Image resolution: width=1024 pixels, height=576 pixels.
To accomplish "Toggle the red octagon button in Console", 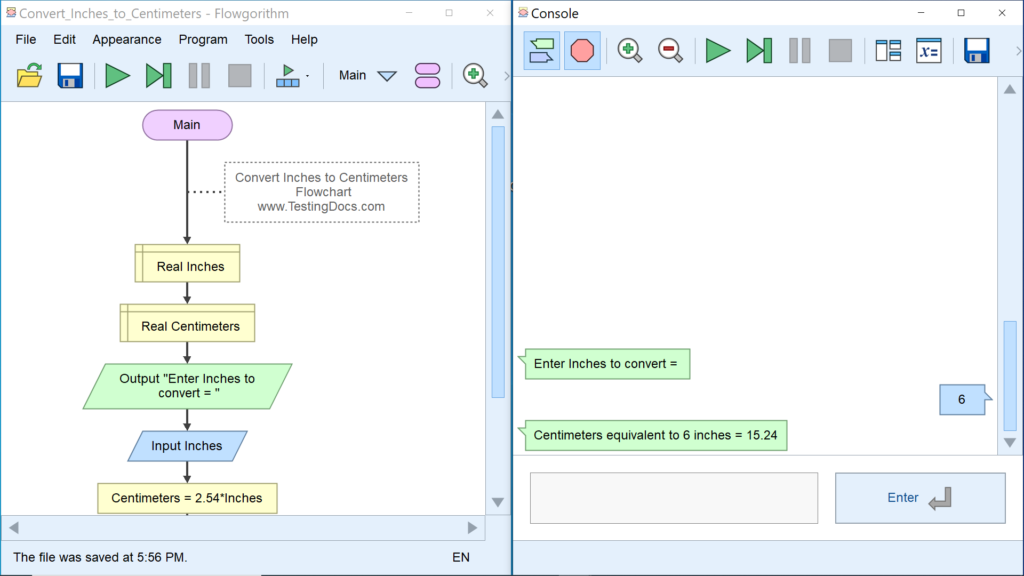I will coord(582,50).
